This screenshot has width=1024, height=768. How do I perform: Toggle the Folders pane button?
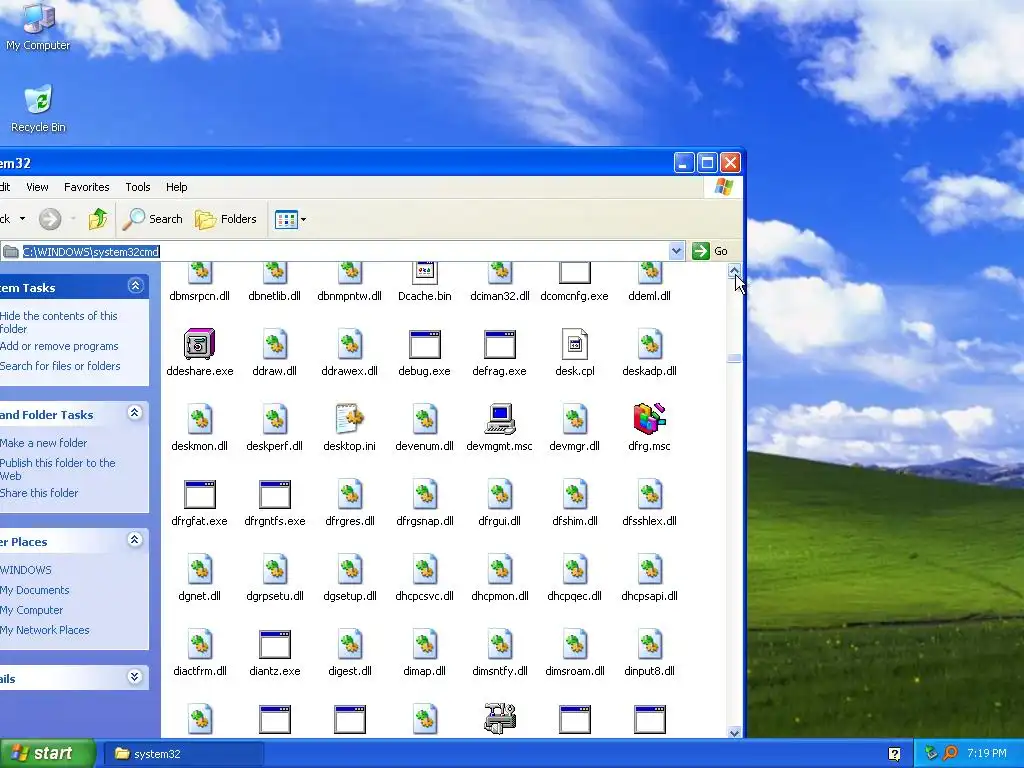tap(226, 219)
